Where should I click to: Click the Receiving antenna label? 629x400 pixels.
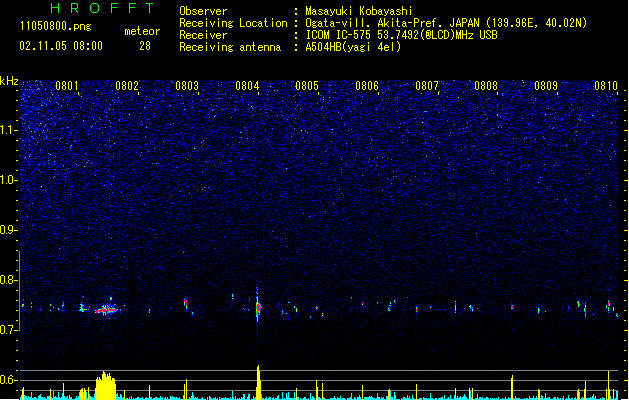(x=230, y=47)
